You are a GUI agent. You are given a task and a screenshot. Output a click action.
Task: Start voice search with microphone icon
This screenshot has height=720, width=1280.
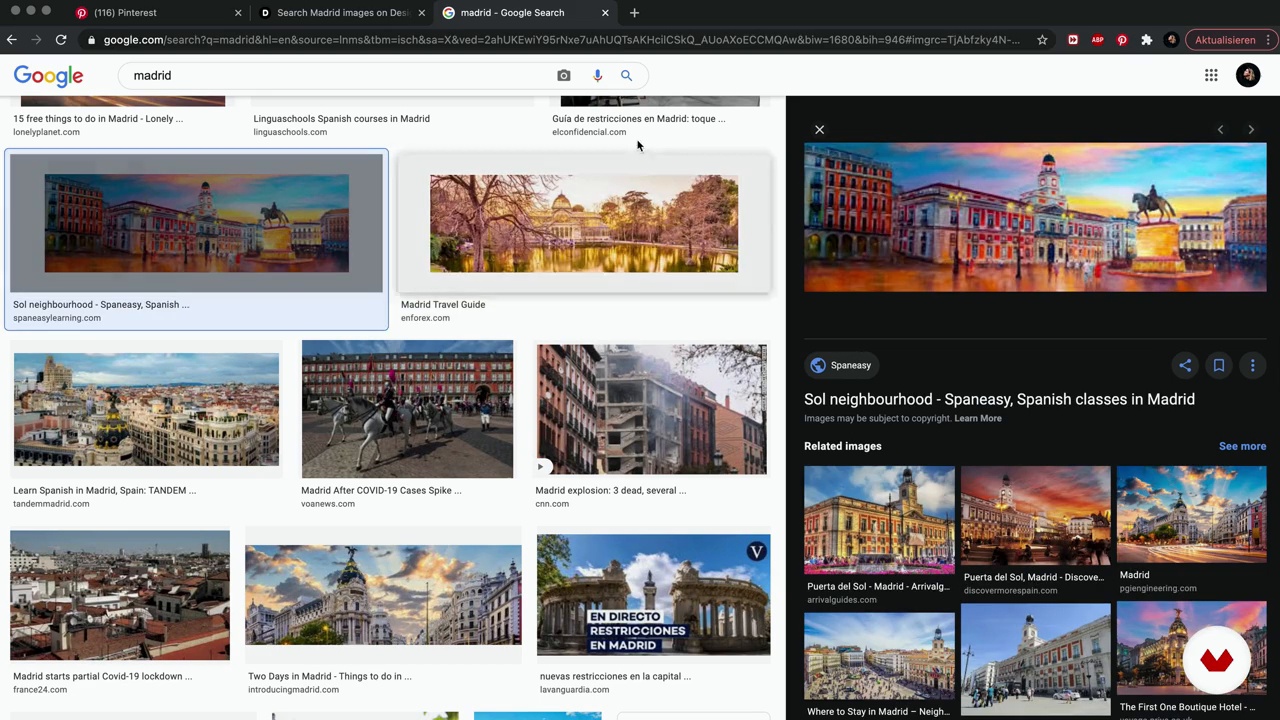coord(597,75)
